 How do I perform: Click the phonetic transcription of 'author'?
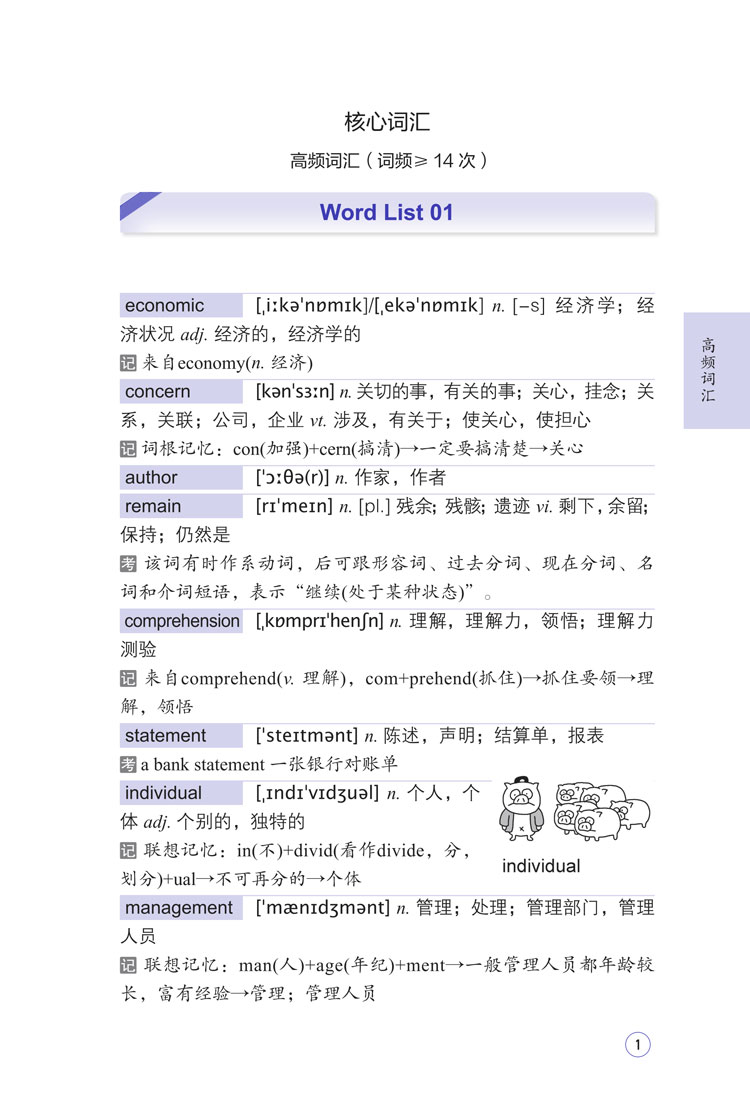292,478
